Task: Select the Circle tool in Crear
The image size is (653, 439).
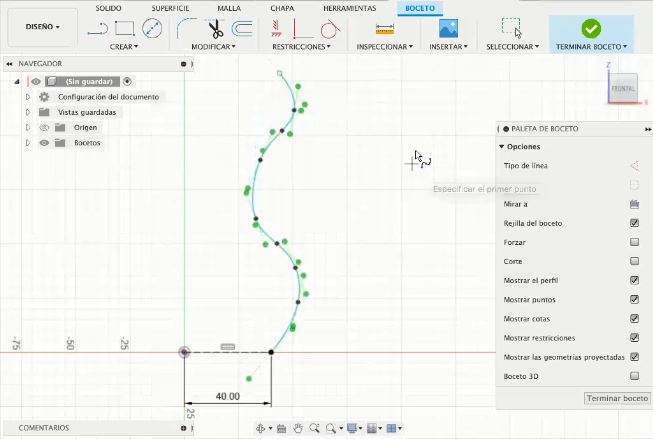Action: [x=152, y=28]
